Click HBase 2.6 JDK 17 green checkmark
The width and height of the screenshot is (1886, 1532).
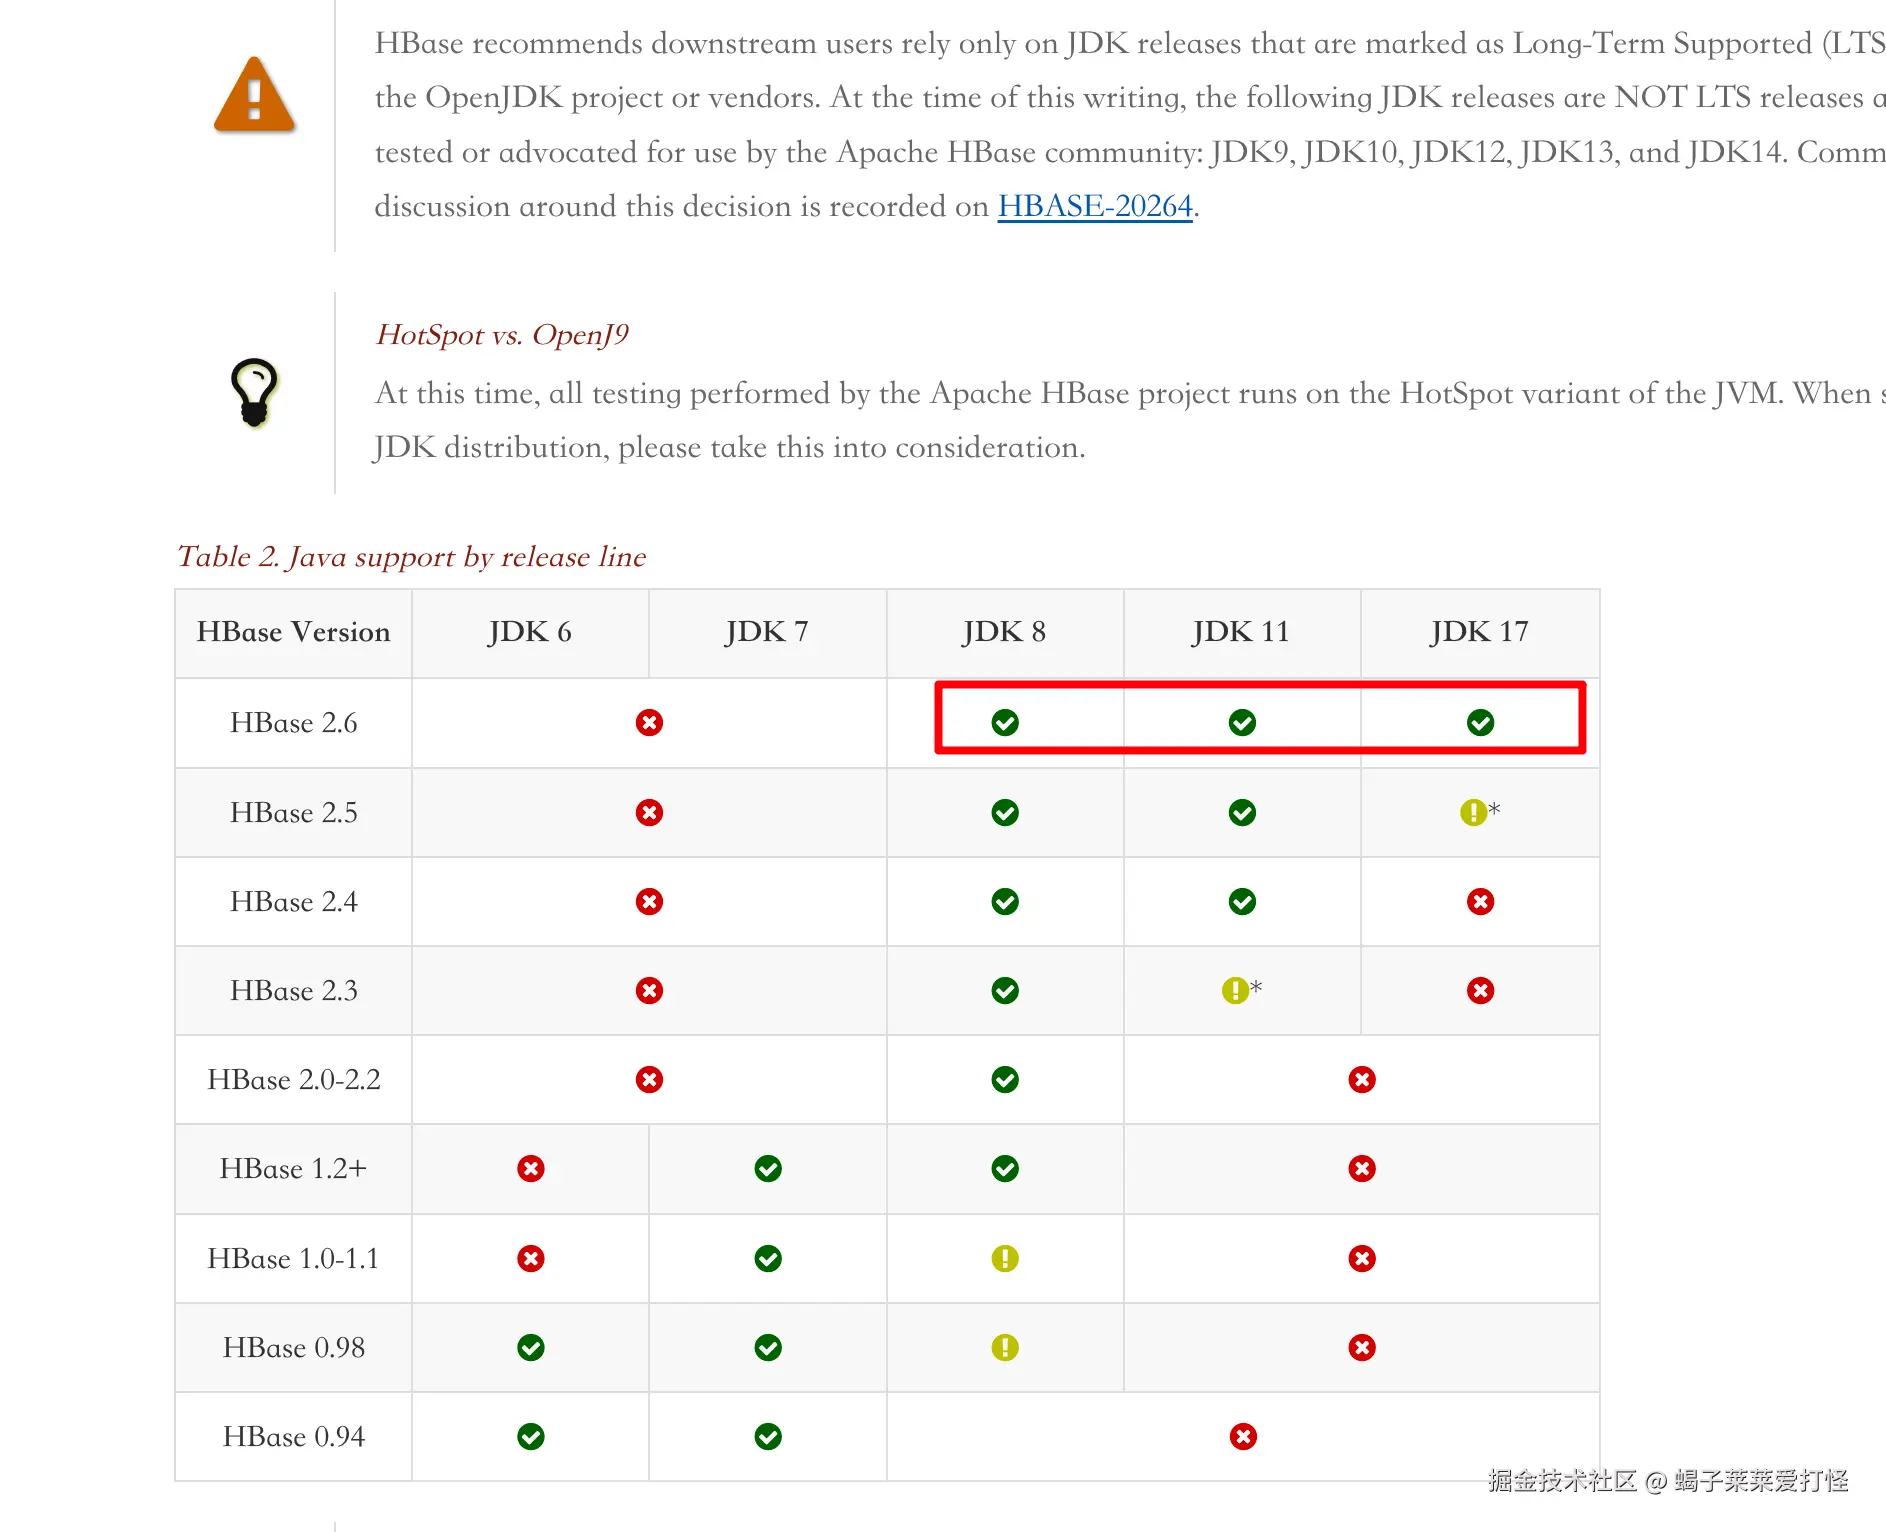pyautogui.click(x=1480, y=722)
